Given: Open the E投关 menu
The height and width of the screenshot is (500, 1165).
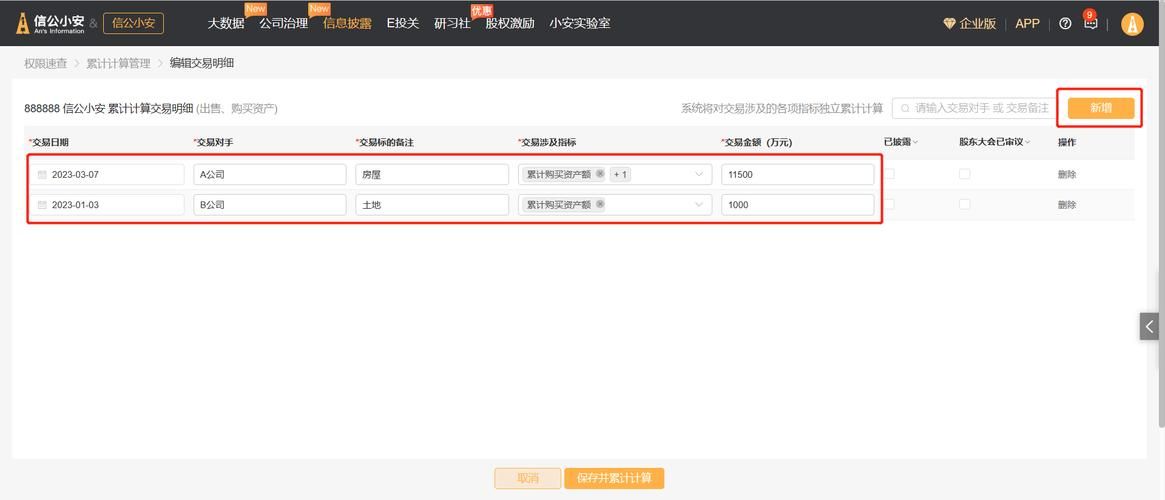Looking at the screenshot, I should (x=403, y=24).
